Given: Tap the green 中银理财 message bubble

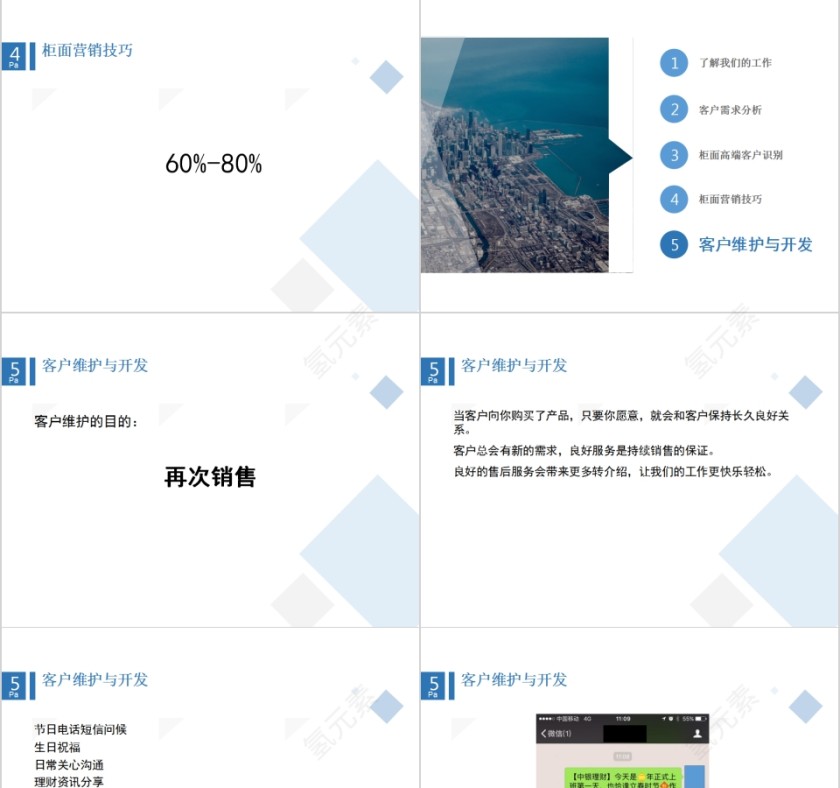Looking at the screenshot, I should 625,776.
